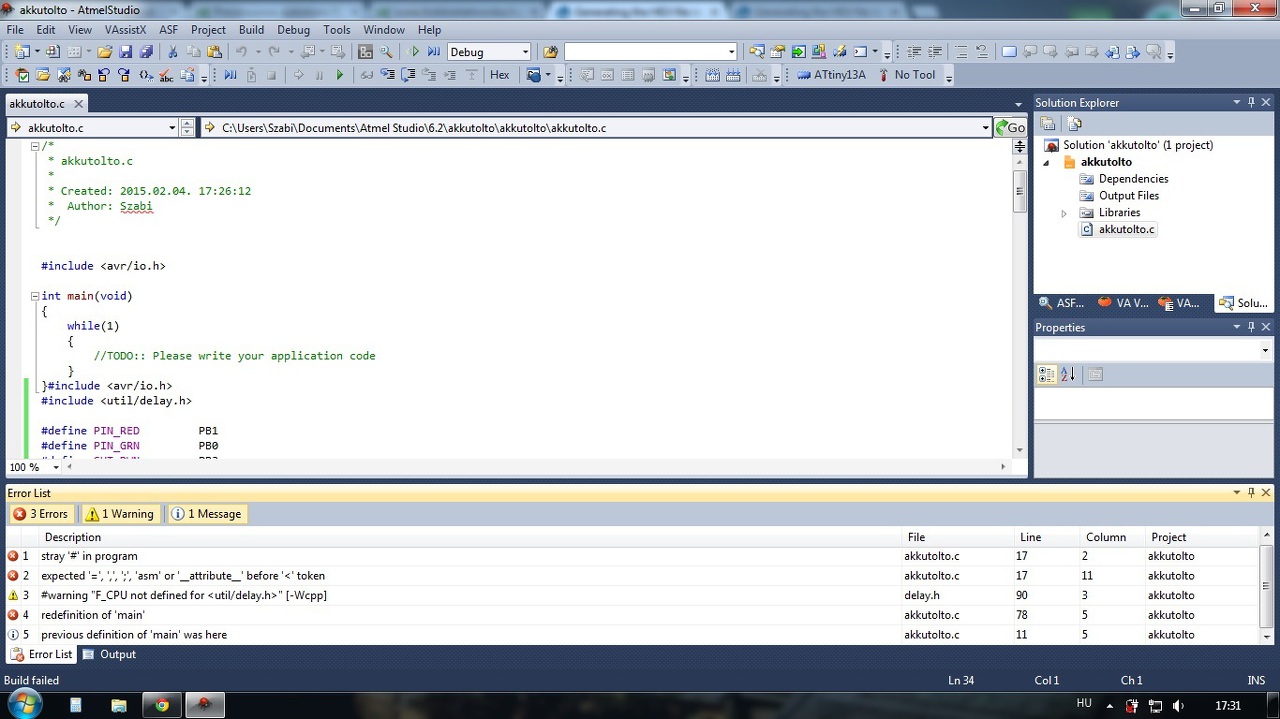Collapse the akkutolto project node
1280x719 pixels.
coord(1047,162)
